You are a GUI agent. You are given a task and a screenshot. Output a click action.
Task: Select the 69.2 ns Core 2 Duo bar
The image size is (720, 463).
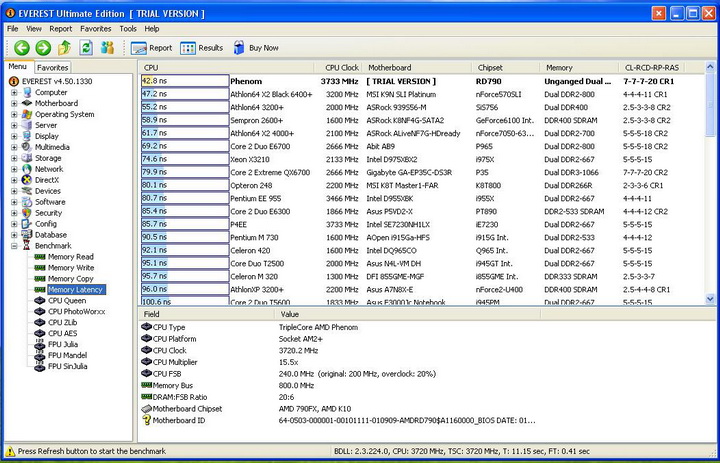tap(185, 147)
